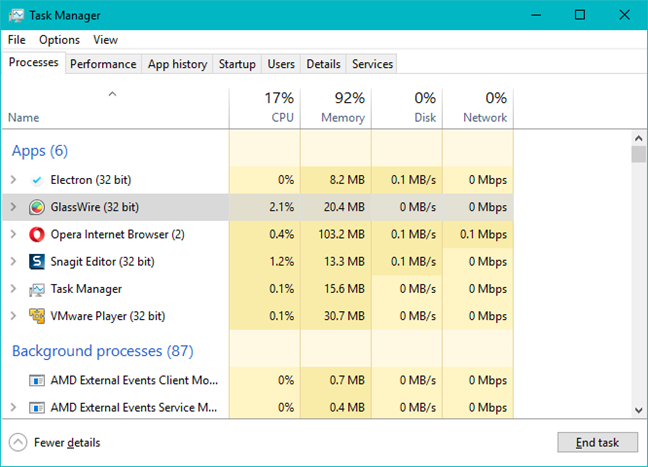Viewport: 648px width, 467px height.
Task: Expand the Opera Internet Browser process group
Action: (x=13, y=234)
